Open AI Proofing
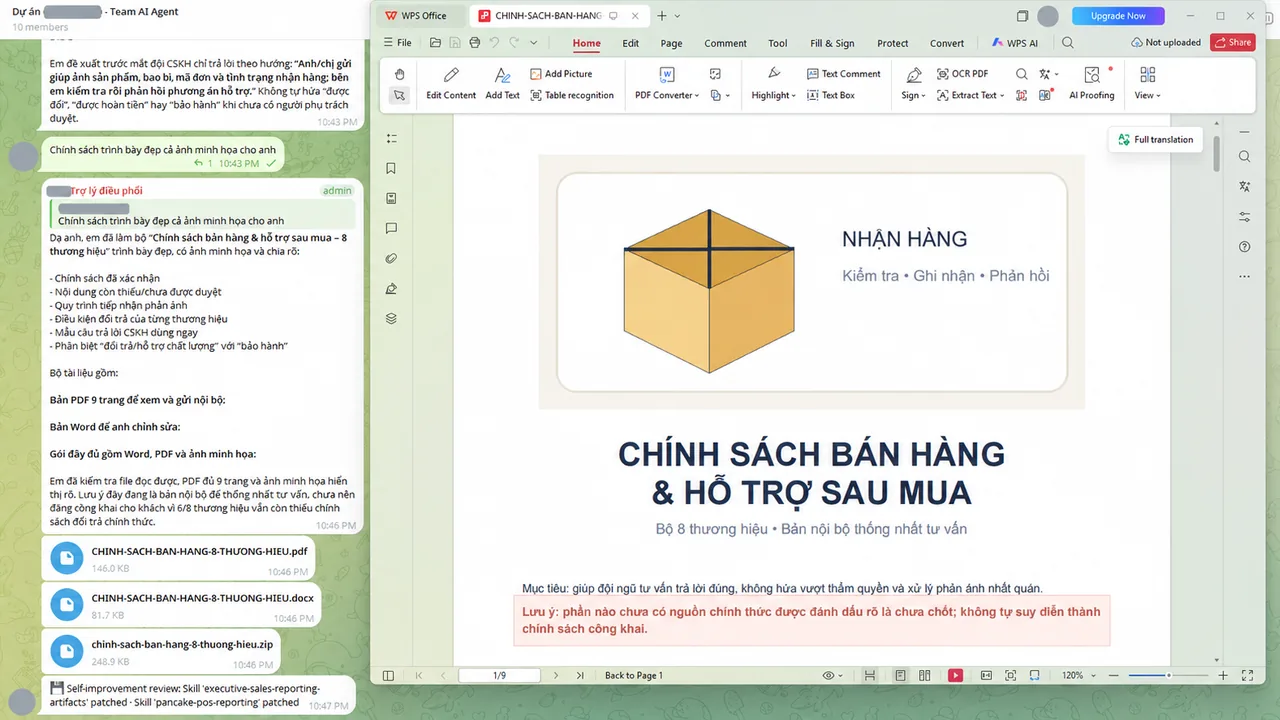Image resolution: width=1280 pixels, height=720 pixels. 1091,84
